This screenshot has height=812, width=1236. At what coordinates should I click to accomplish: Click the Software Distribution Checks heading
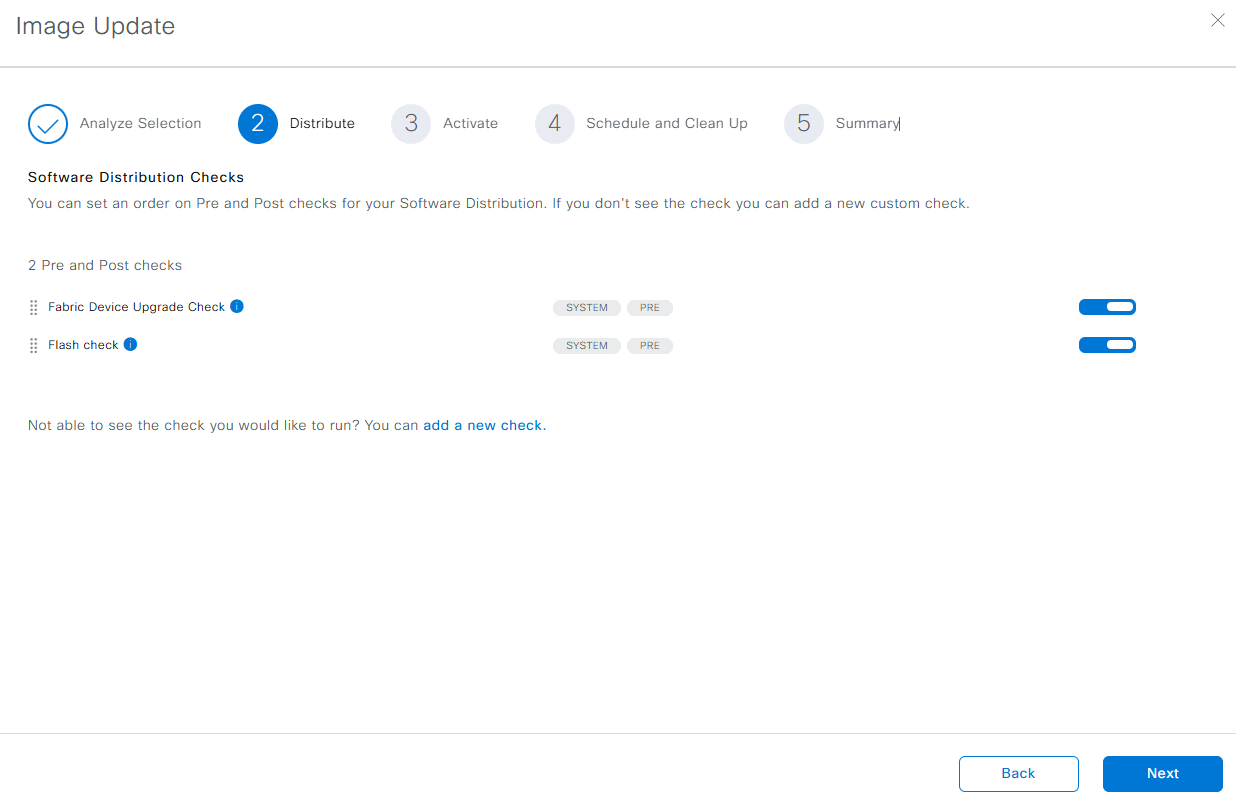coord(136,177)
